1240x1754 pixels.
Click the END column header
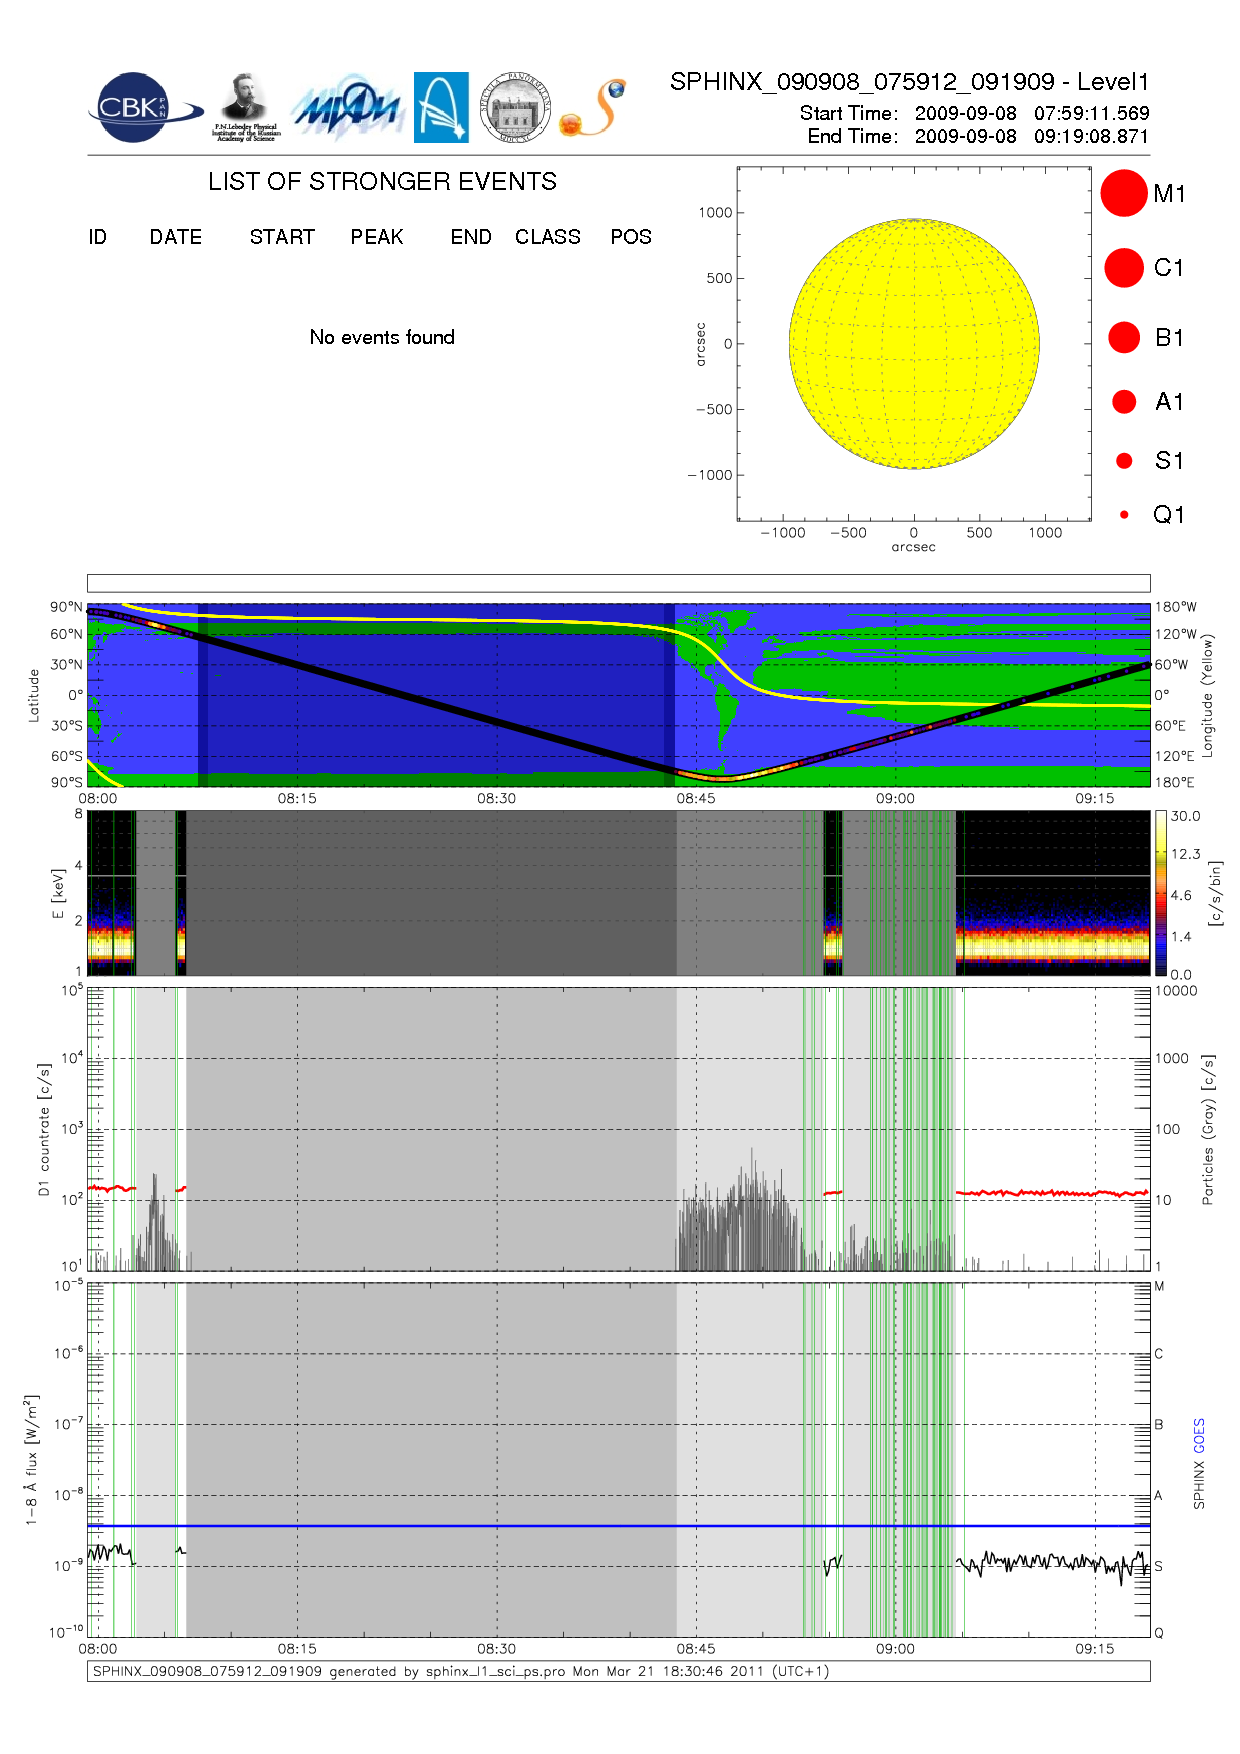tap(471, 237)
